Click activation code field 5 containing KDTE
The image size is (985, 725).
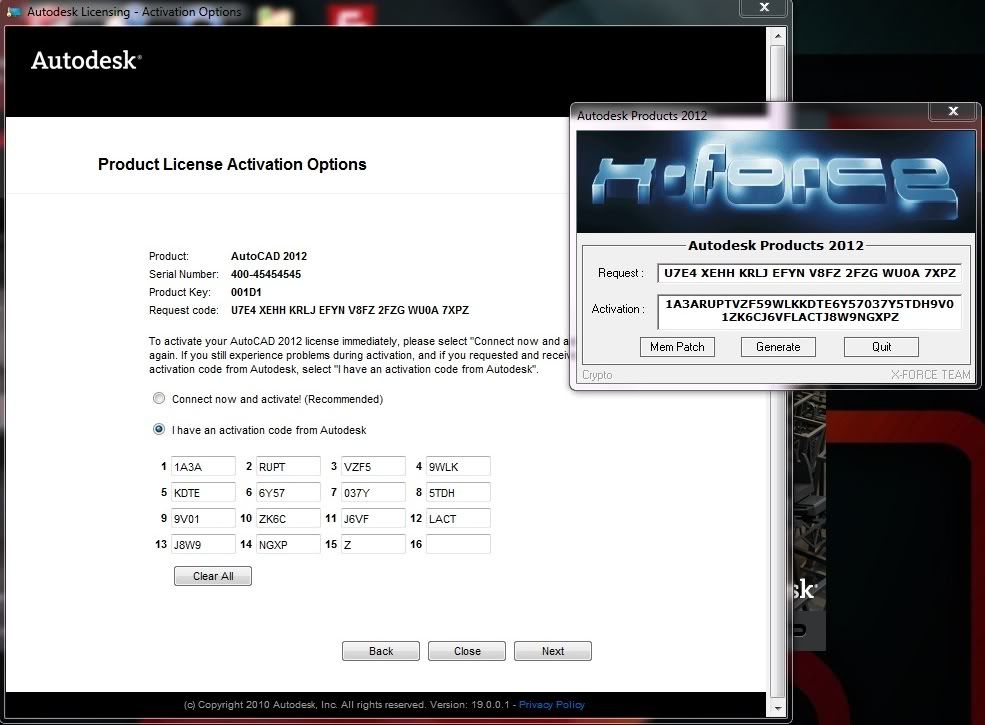(x=203, y=492)
